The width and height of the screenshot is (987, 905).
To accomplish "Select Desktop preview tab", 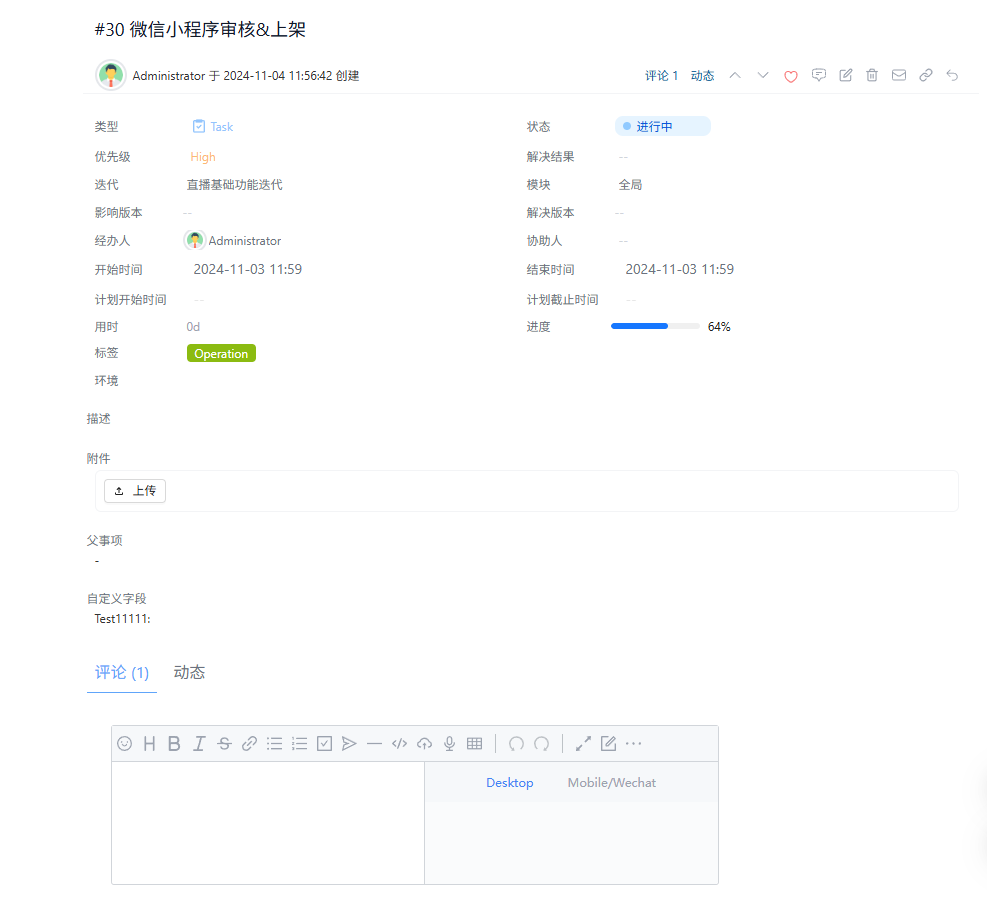I will pos(510,782).
